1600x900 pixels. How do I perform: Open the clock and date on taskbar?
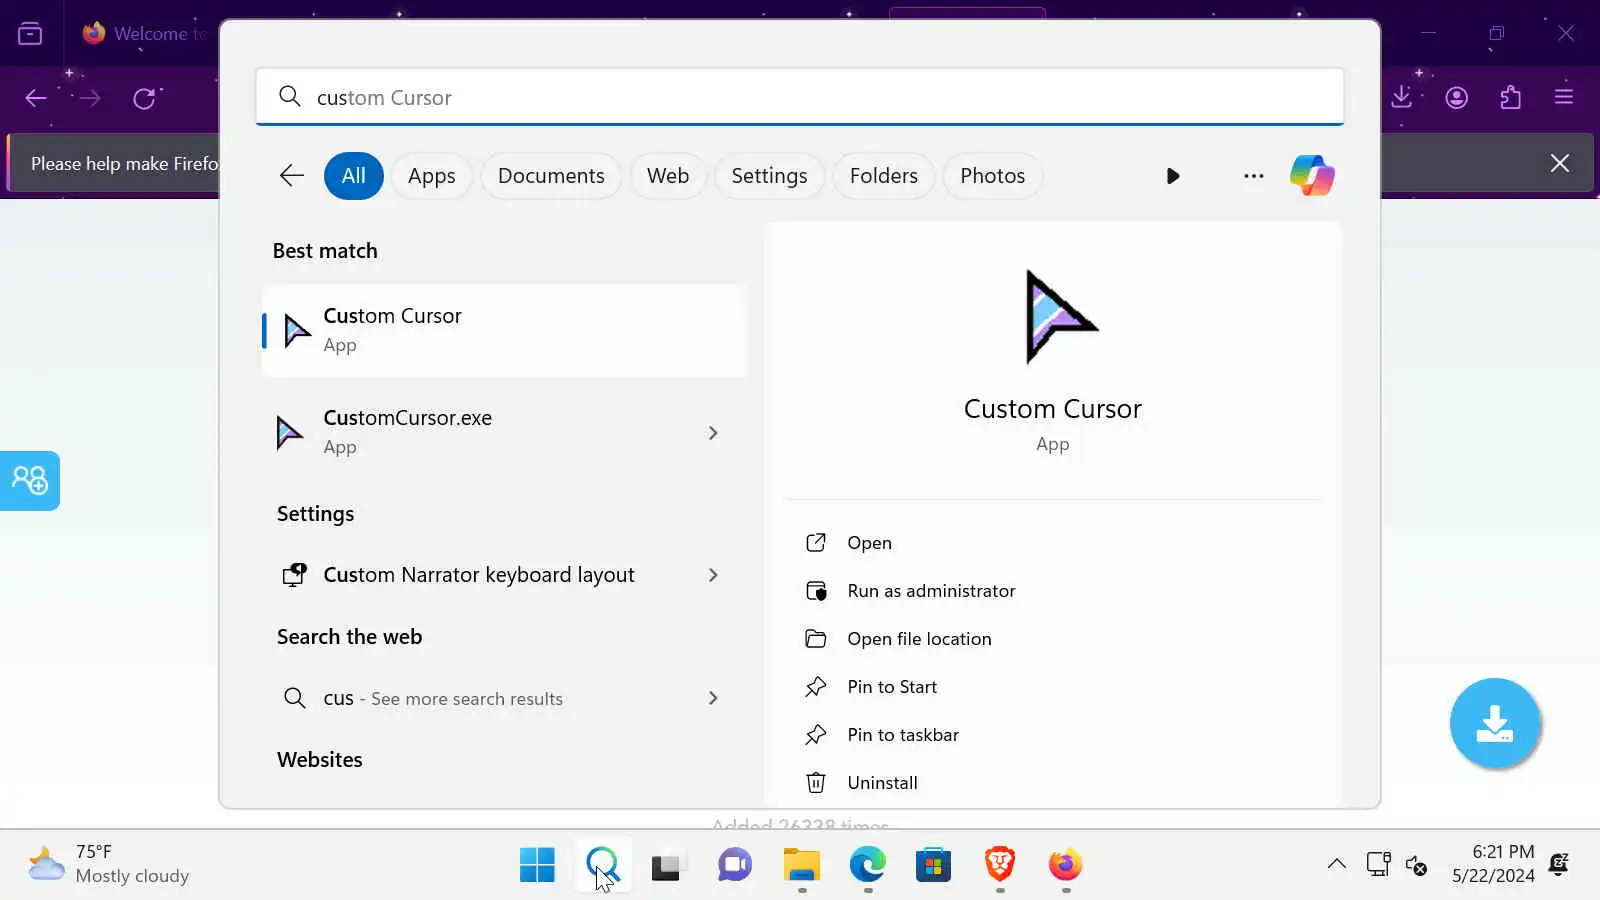point(1493,864)
